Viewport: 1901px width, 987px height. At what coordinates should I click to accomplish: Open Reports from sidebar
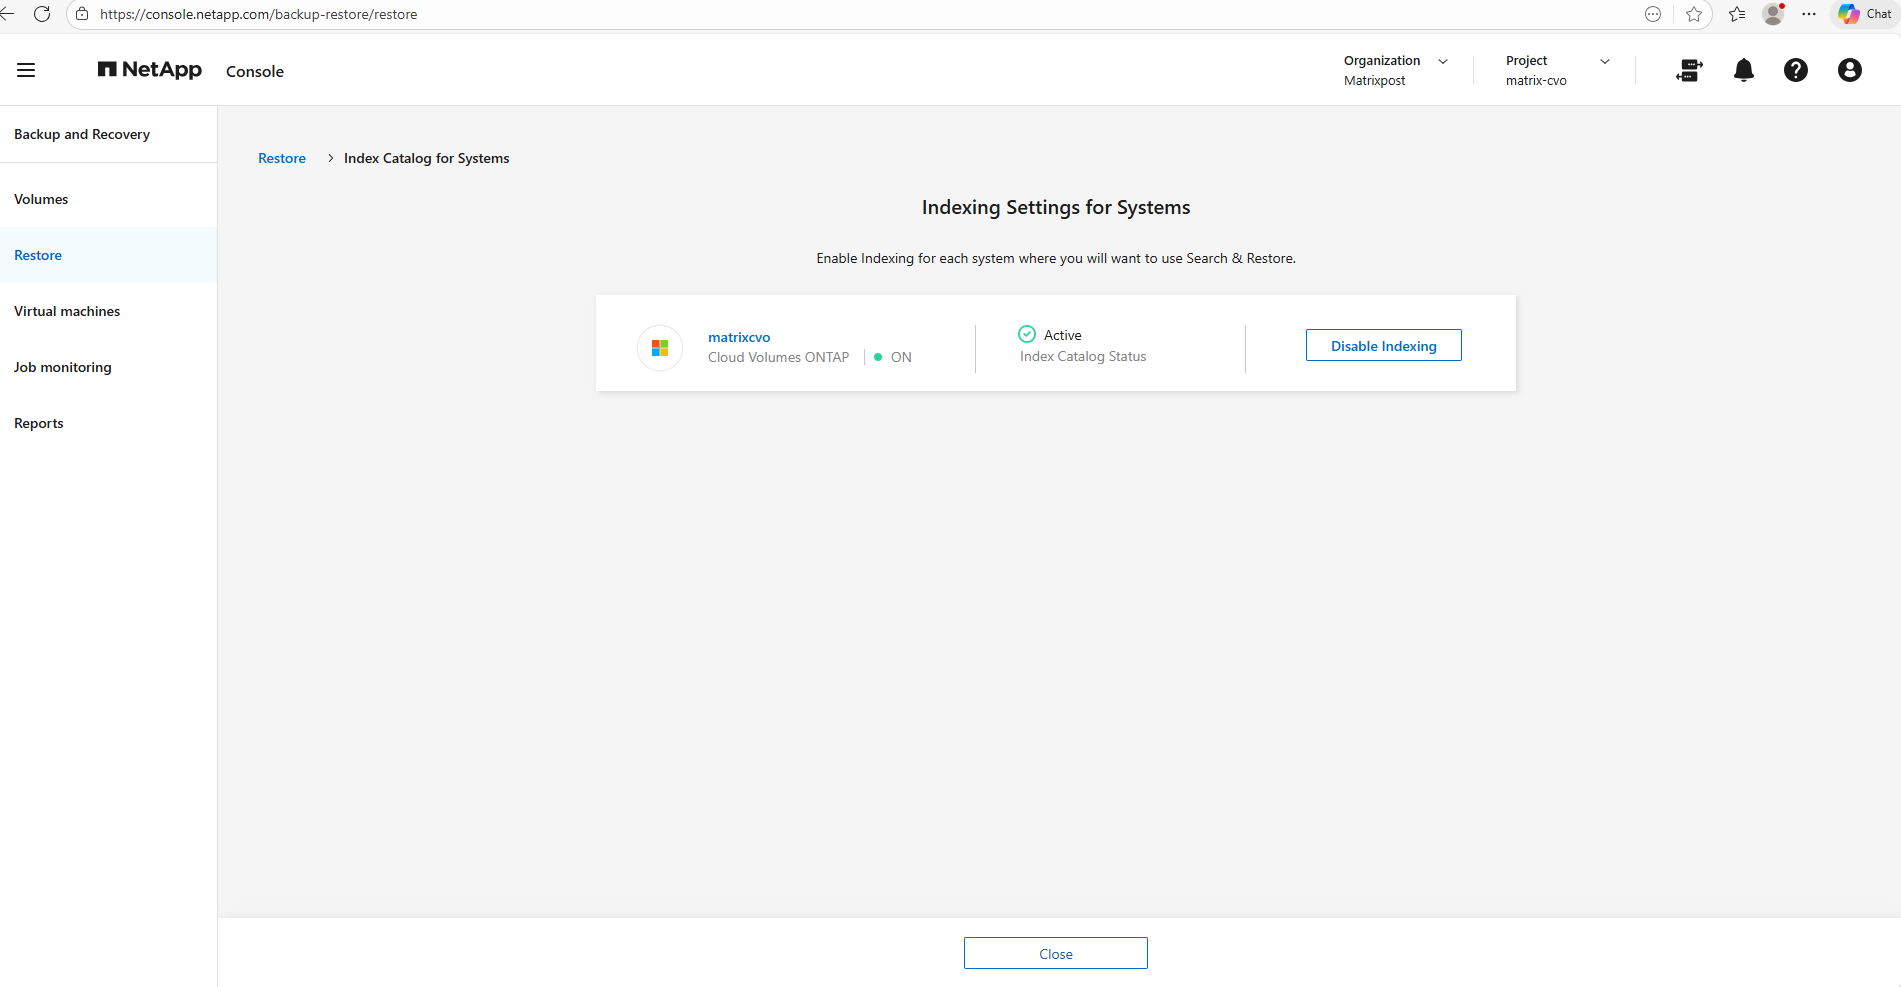(x=39, y=423)
